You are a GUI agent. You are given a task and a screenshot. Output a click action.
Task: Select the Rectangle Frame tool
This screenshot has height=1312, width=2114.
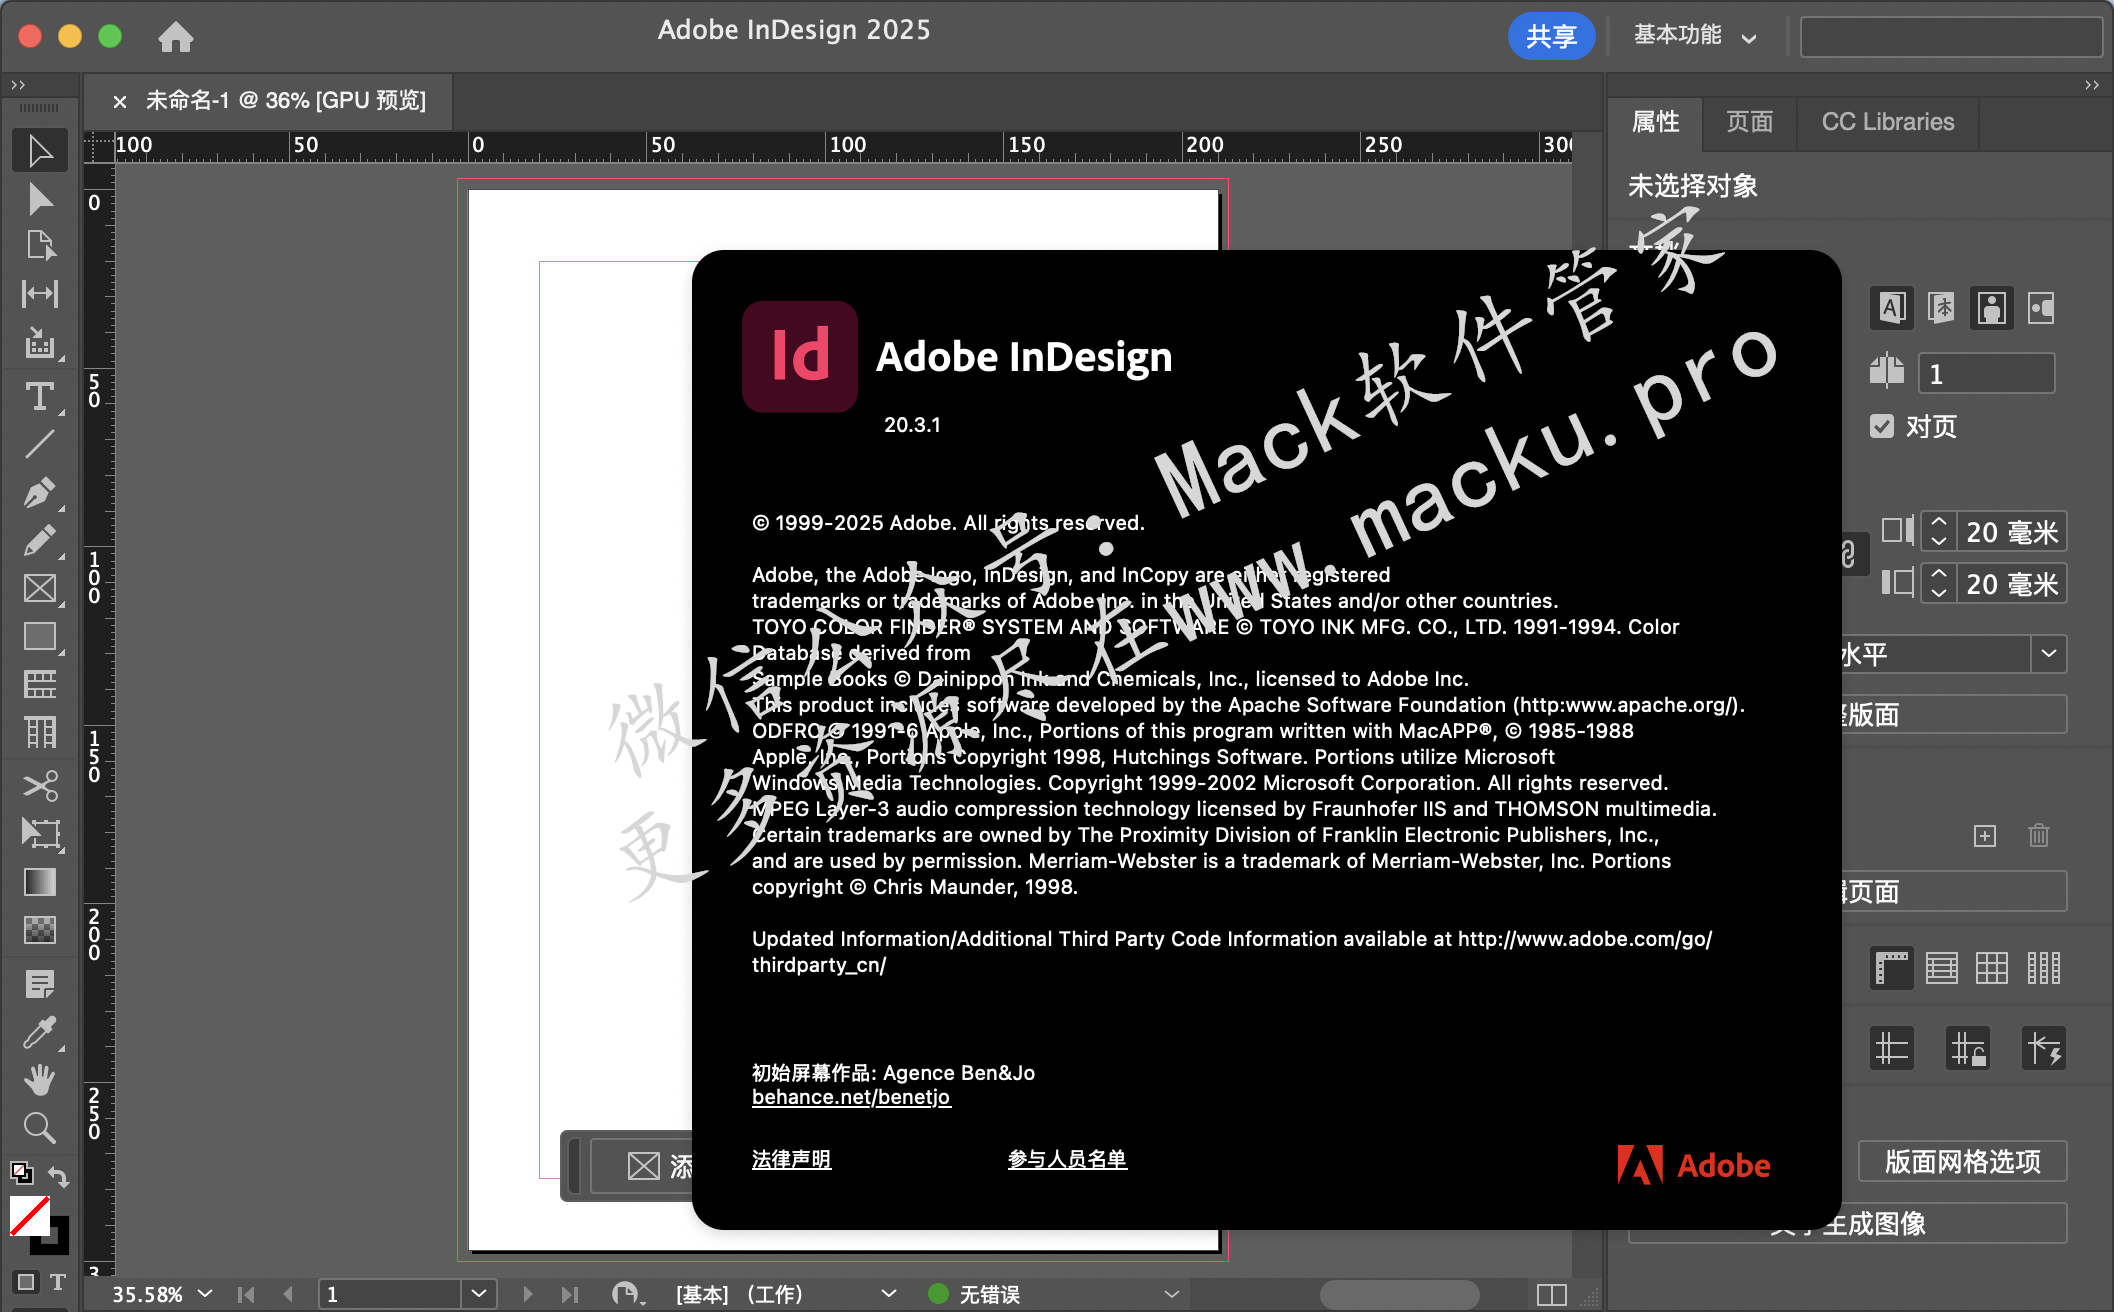pos(40,588)
